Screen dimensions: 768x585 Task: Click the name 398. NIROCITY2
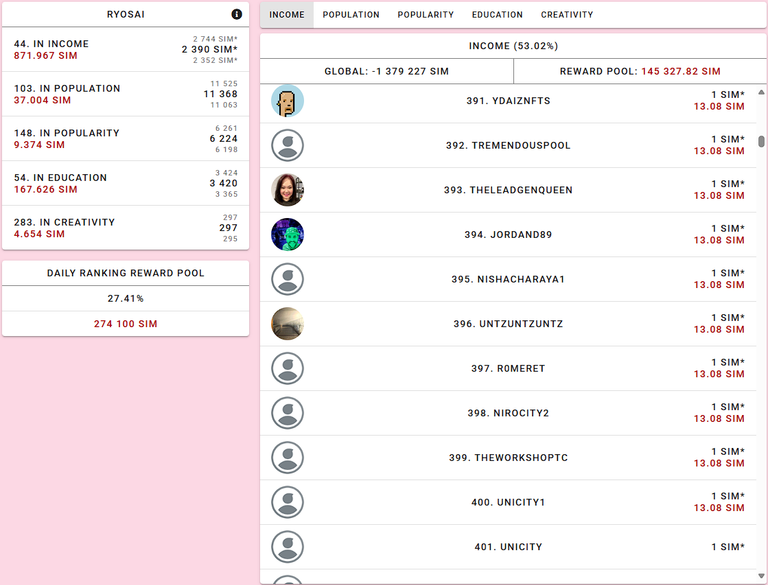click(508, 413)
